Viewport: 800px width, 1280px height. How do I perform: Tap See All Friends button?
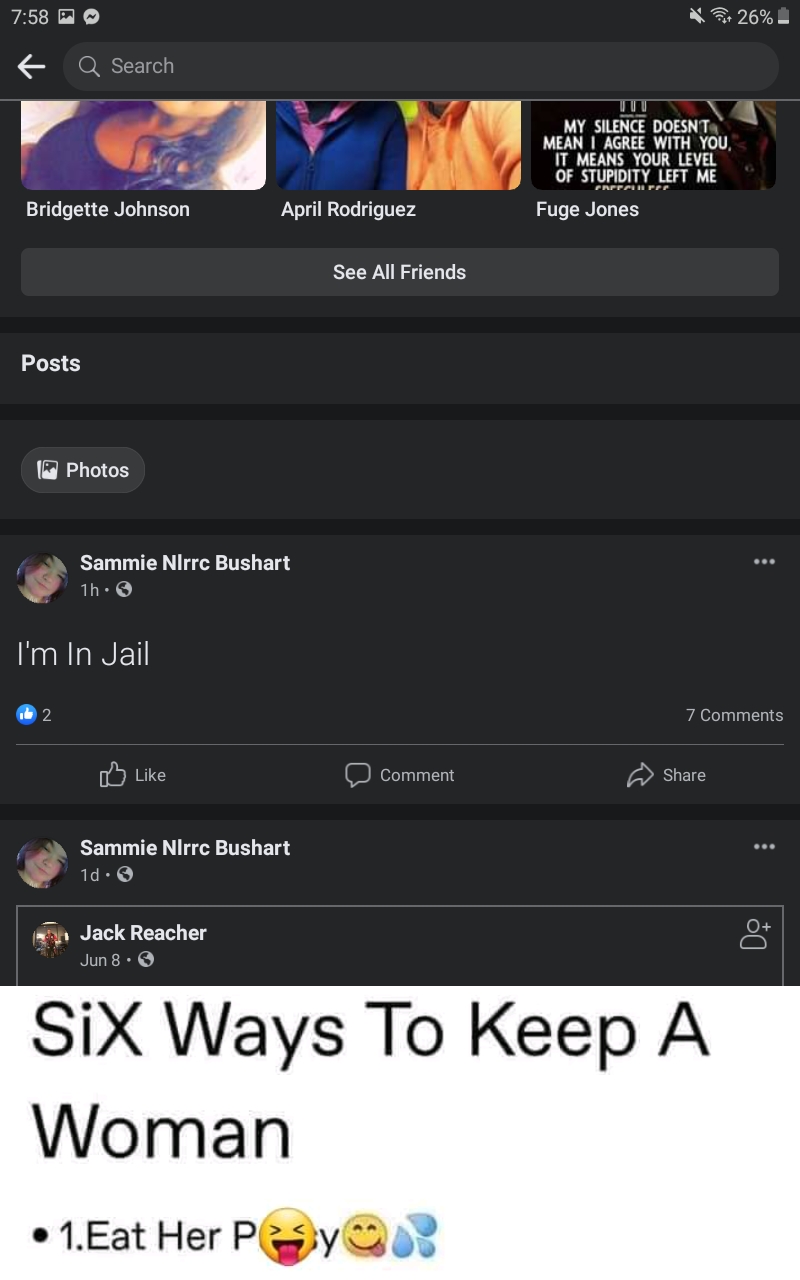click(400, 272)
